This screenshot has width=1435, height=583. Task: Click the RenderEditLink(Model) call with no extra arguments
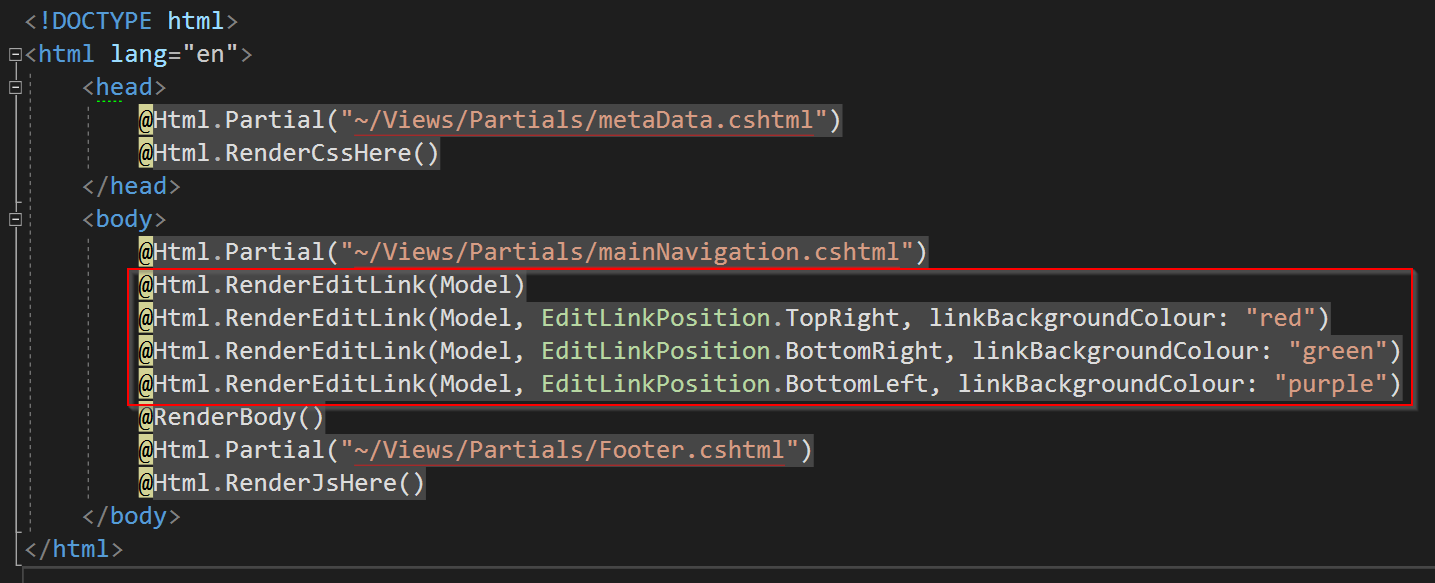coord(332,285)
